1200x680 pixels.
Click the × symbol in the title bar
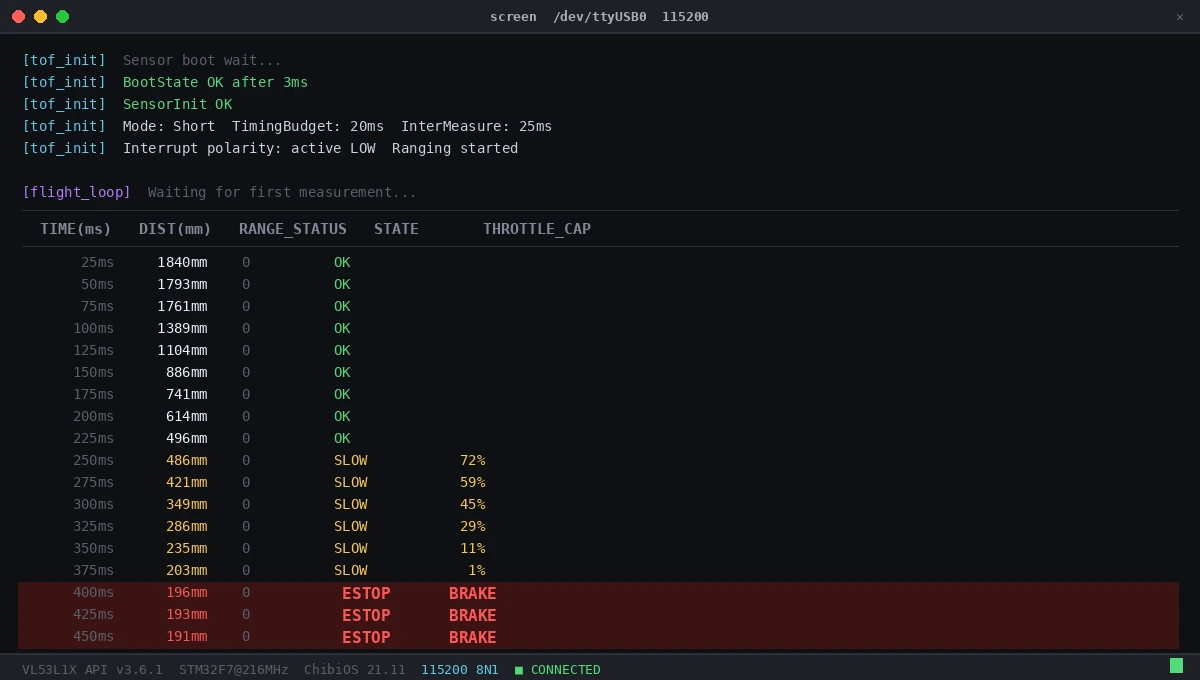coord(1180,17)
